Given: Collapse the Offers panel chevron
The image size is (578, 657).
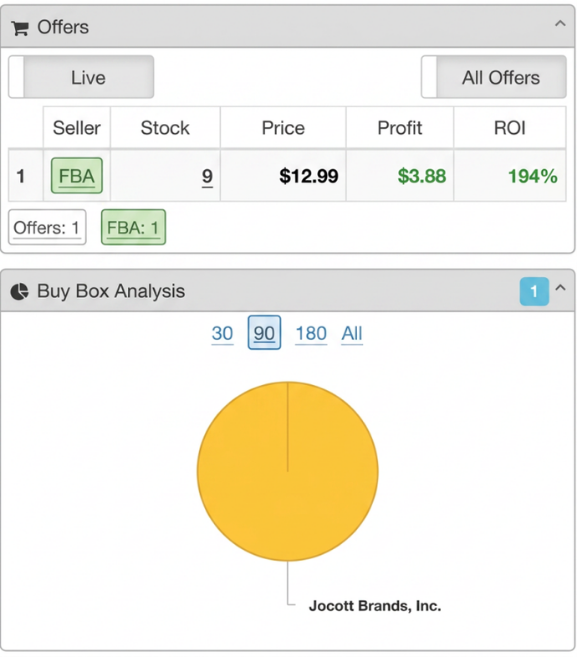Looking at the screenshot, I should coord(560,23).
